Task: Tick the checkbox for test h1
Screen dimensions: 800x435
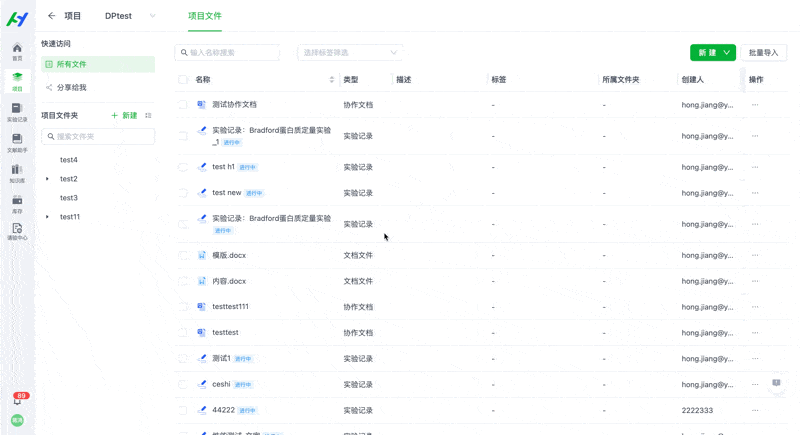Action: tap(183, 167)
